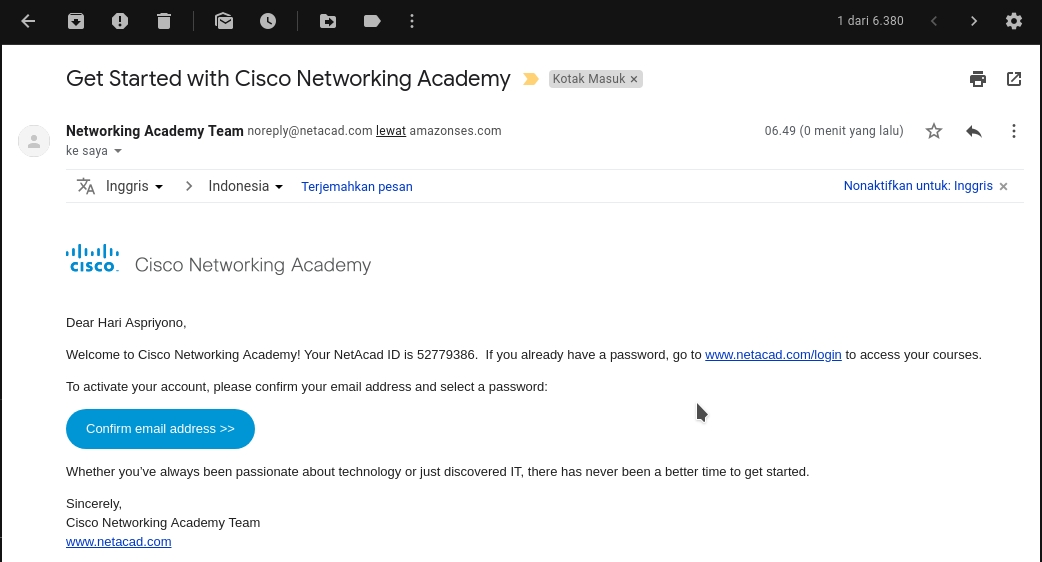The height and width of the screenshot is (562, 1042).
Task: Click Terjemahkan pesan to translate
Action: click(x=357, y=186)
